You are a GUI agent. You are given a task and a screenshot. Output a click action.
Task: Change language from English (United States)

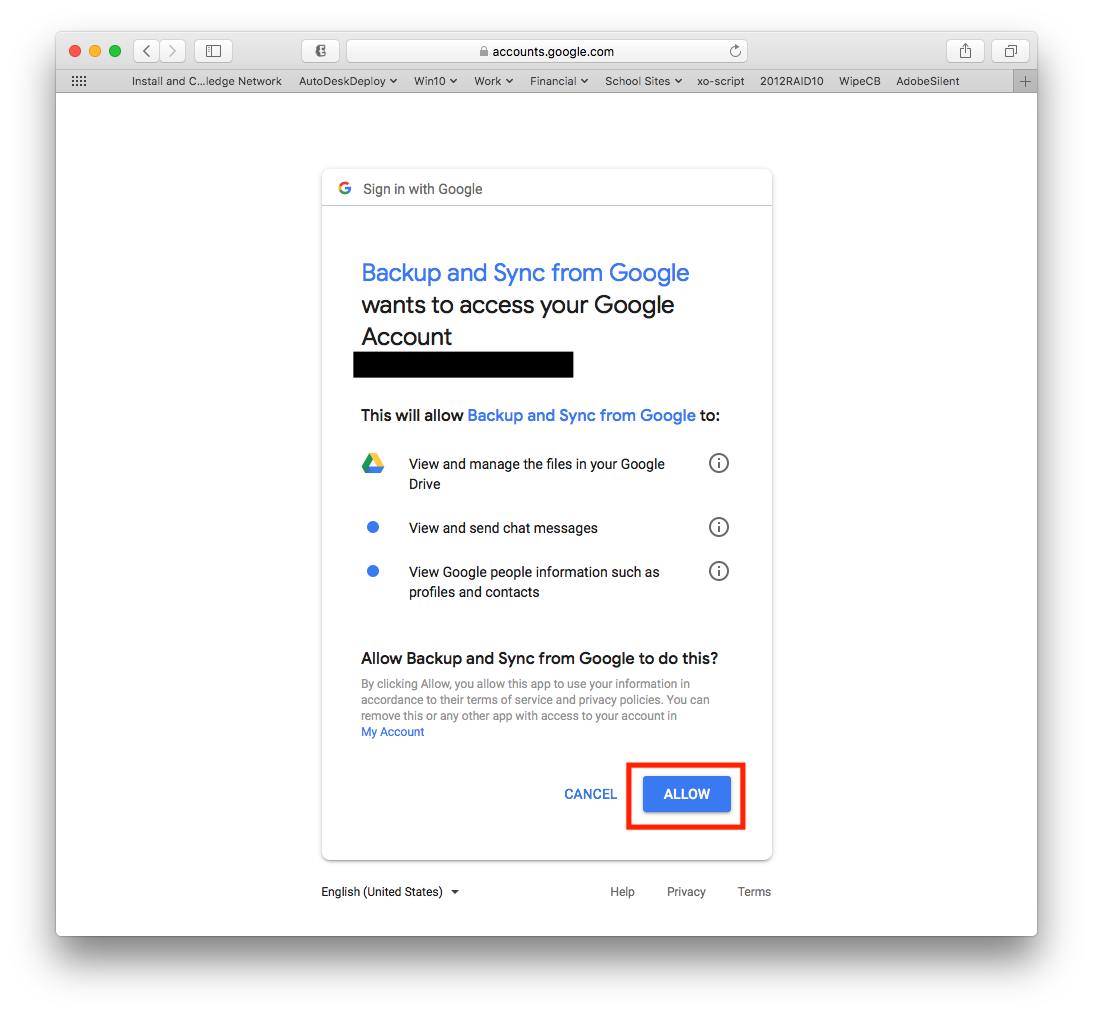(390, 892)
